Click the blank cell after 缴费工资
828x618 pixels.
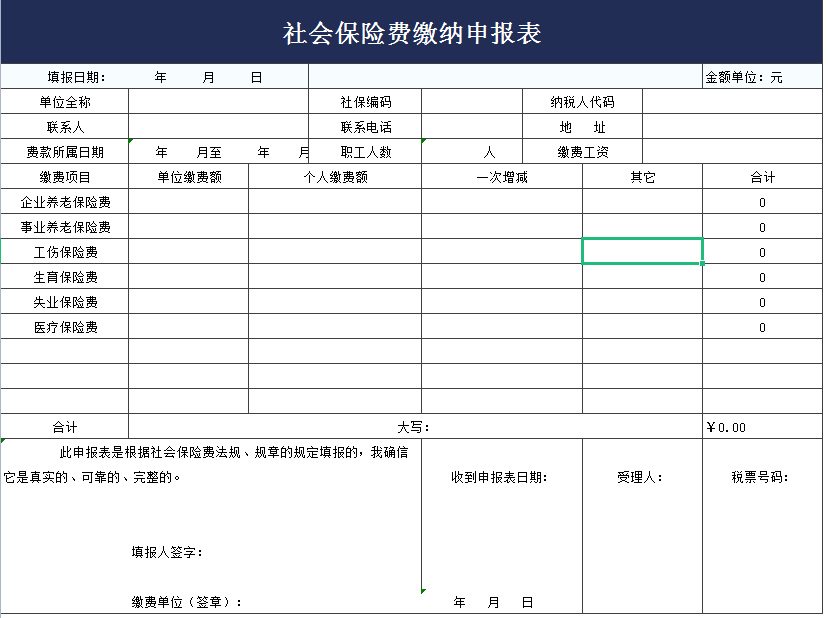click(731, 152)
